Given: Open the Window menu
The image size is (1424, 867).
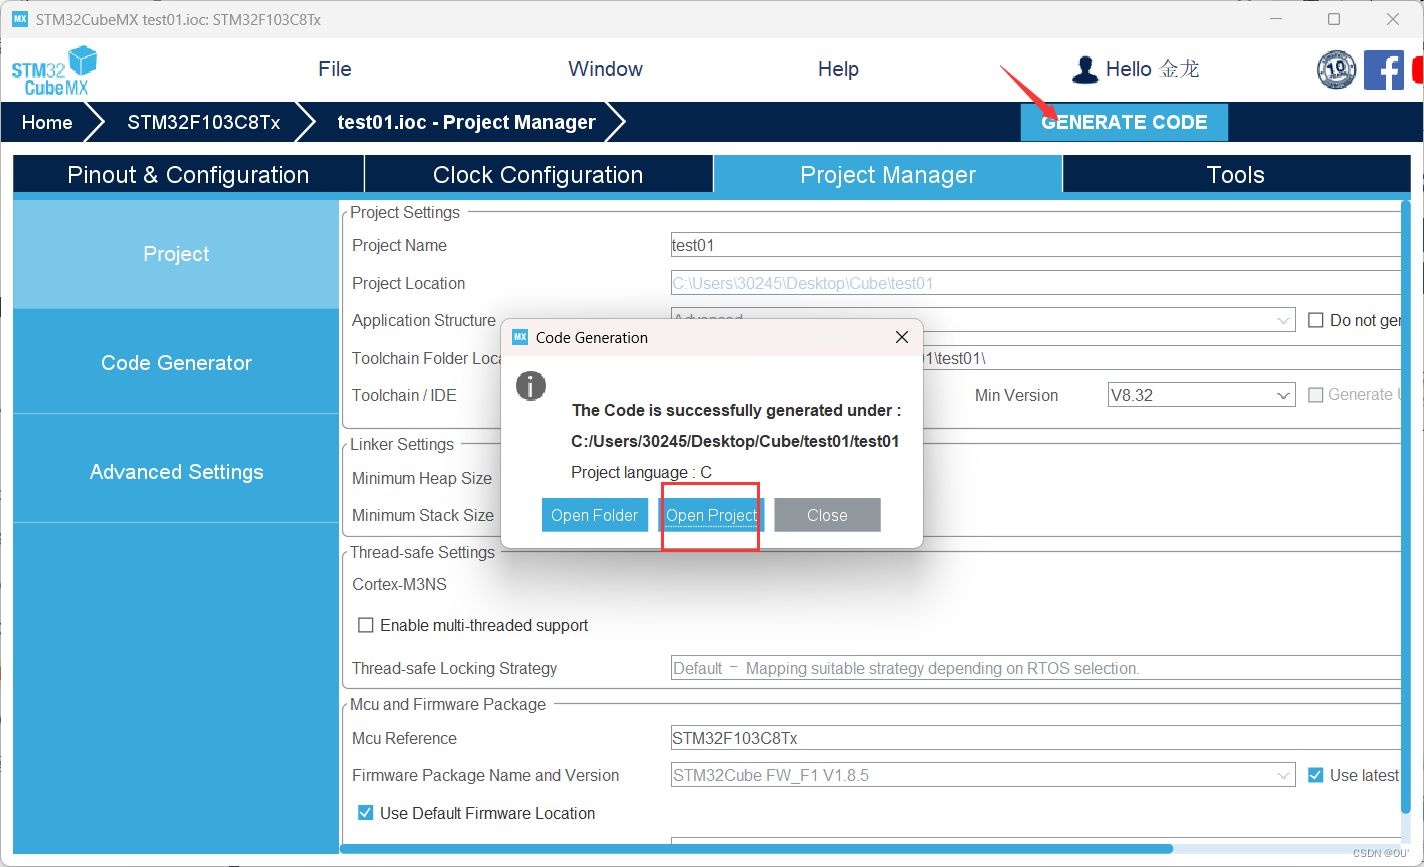Looking at the screenshot, I should (x=605, y=69).
